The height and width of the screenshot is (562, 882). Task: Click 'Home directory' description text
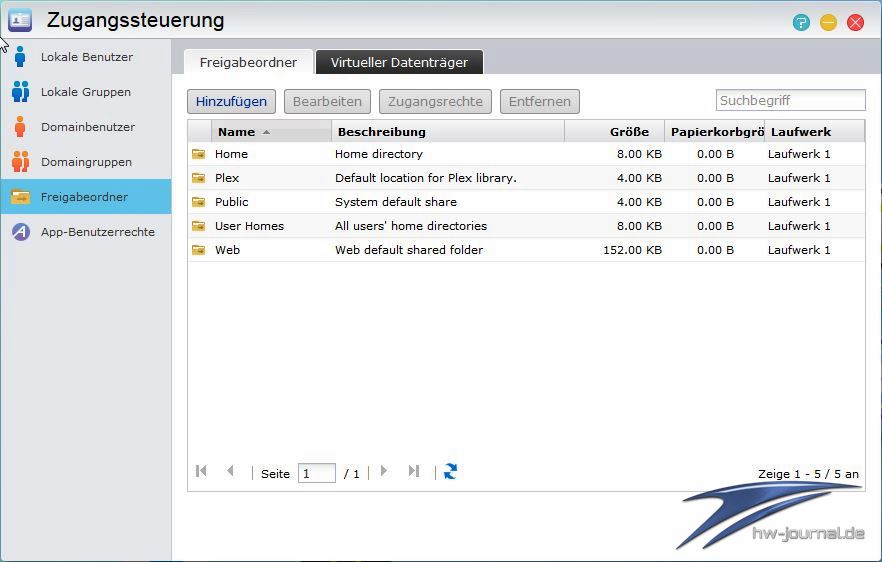379,154
